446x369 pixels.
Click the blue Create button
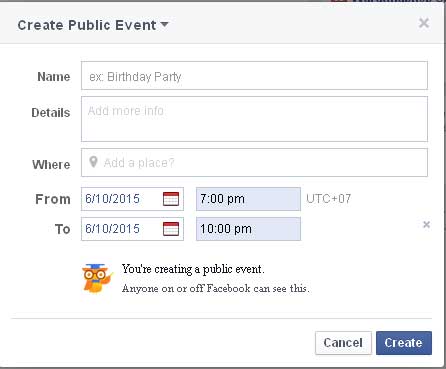point(404,343)
